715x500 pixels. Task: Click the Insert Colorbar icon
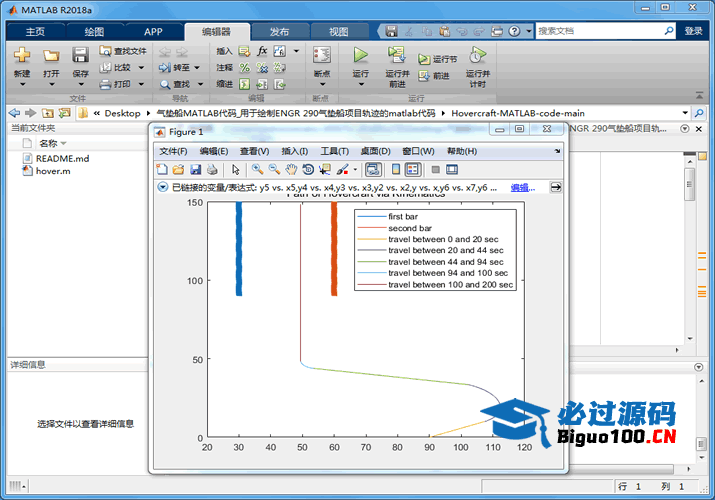pos(396,170)
